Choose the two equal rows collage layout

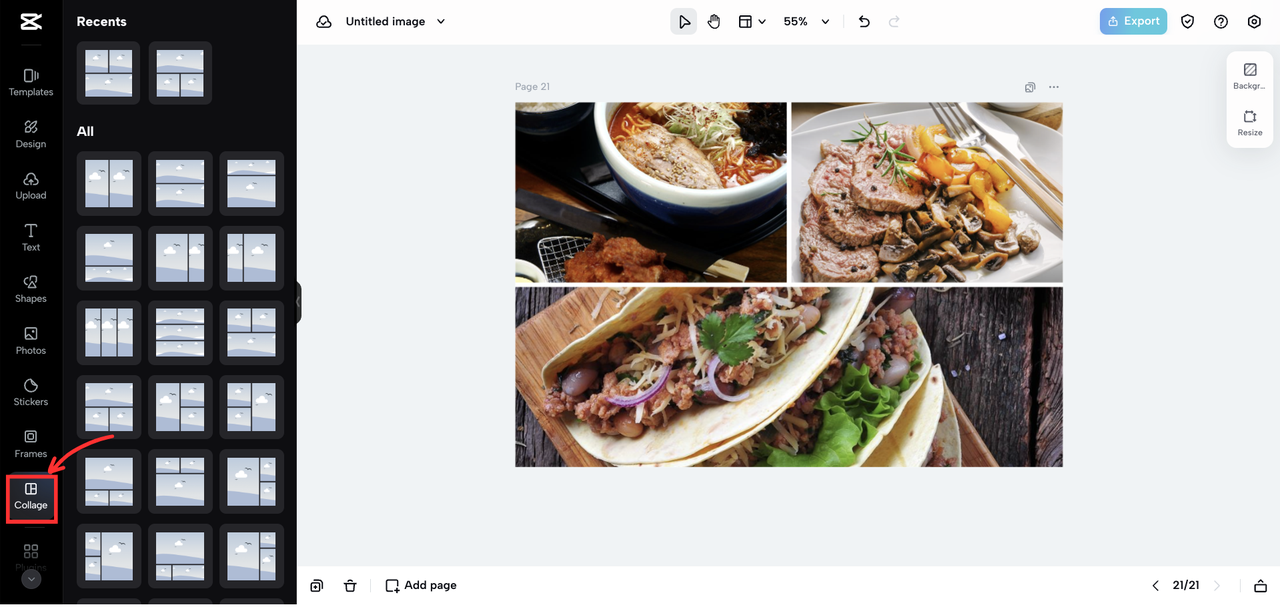coord(180,183)
